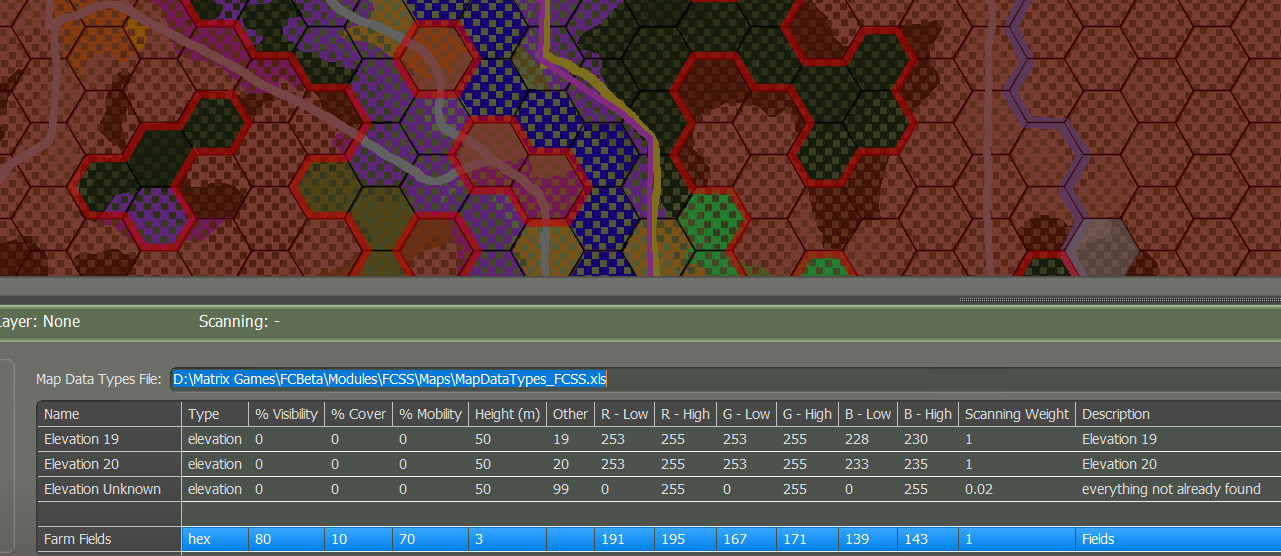1281x556 pixels.
Task: Click Elevation Unknown Other value 99
Action: pos(570,489)
